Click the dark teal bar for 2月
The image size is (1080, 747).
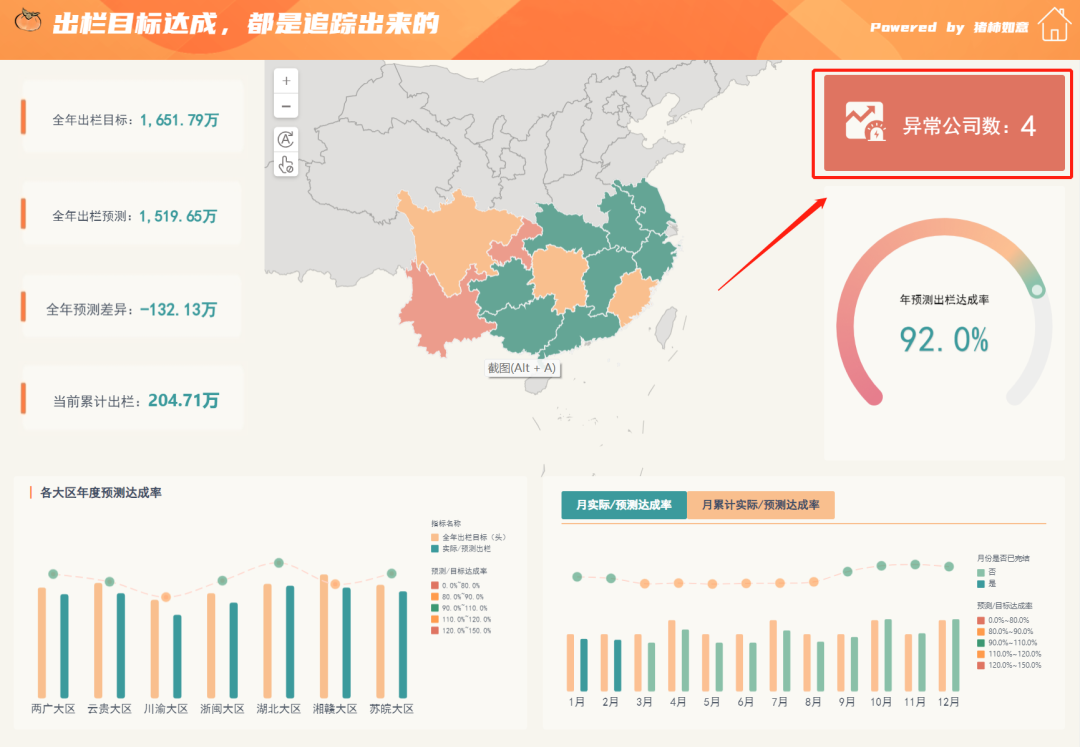coord(617,666)
